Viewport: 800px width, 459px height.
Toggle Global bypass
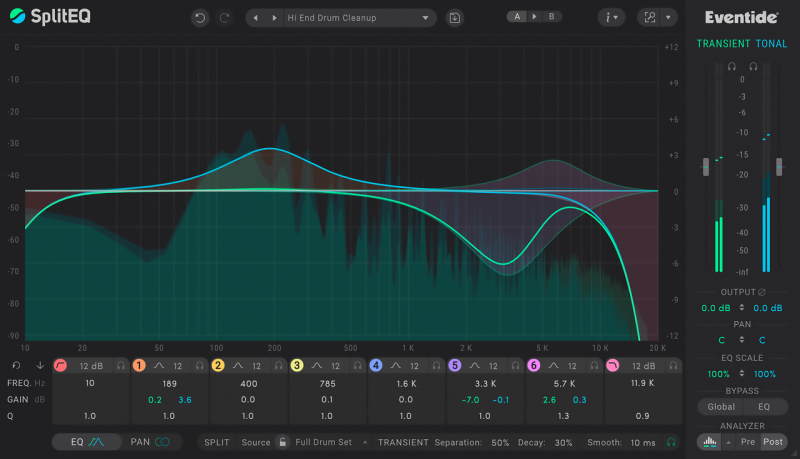click(x=722, y=407)
